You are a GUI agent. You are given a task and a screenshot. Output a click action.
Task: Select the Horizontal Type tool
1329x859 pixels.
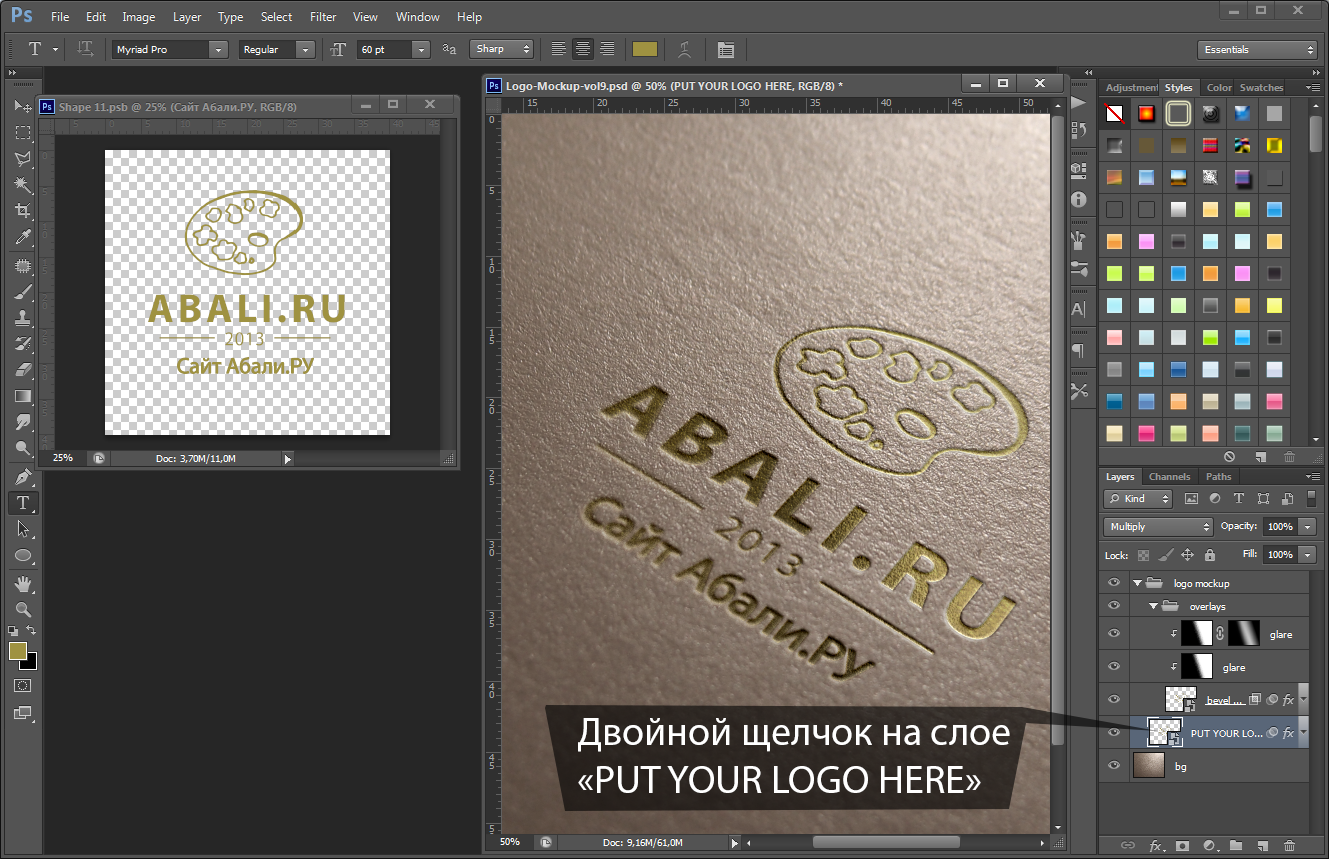22,503
